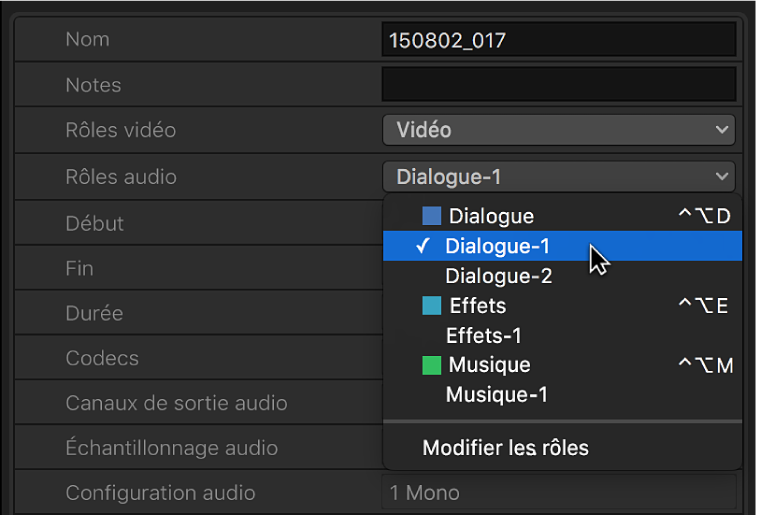Click the blue Dialogue role color swatch

coord(432,216)
